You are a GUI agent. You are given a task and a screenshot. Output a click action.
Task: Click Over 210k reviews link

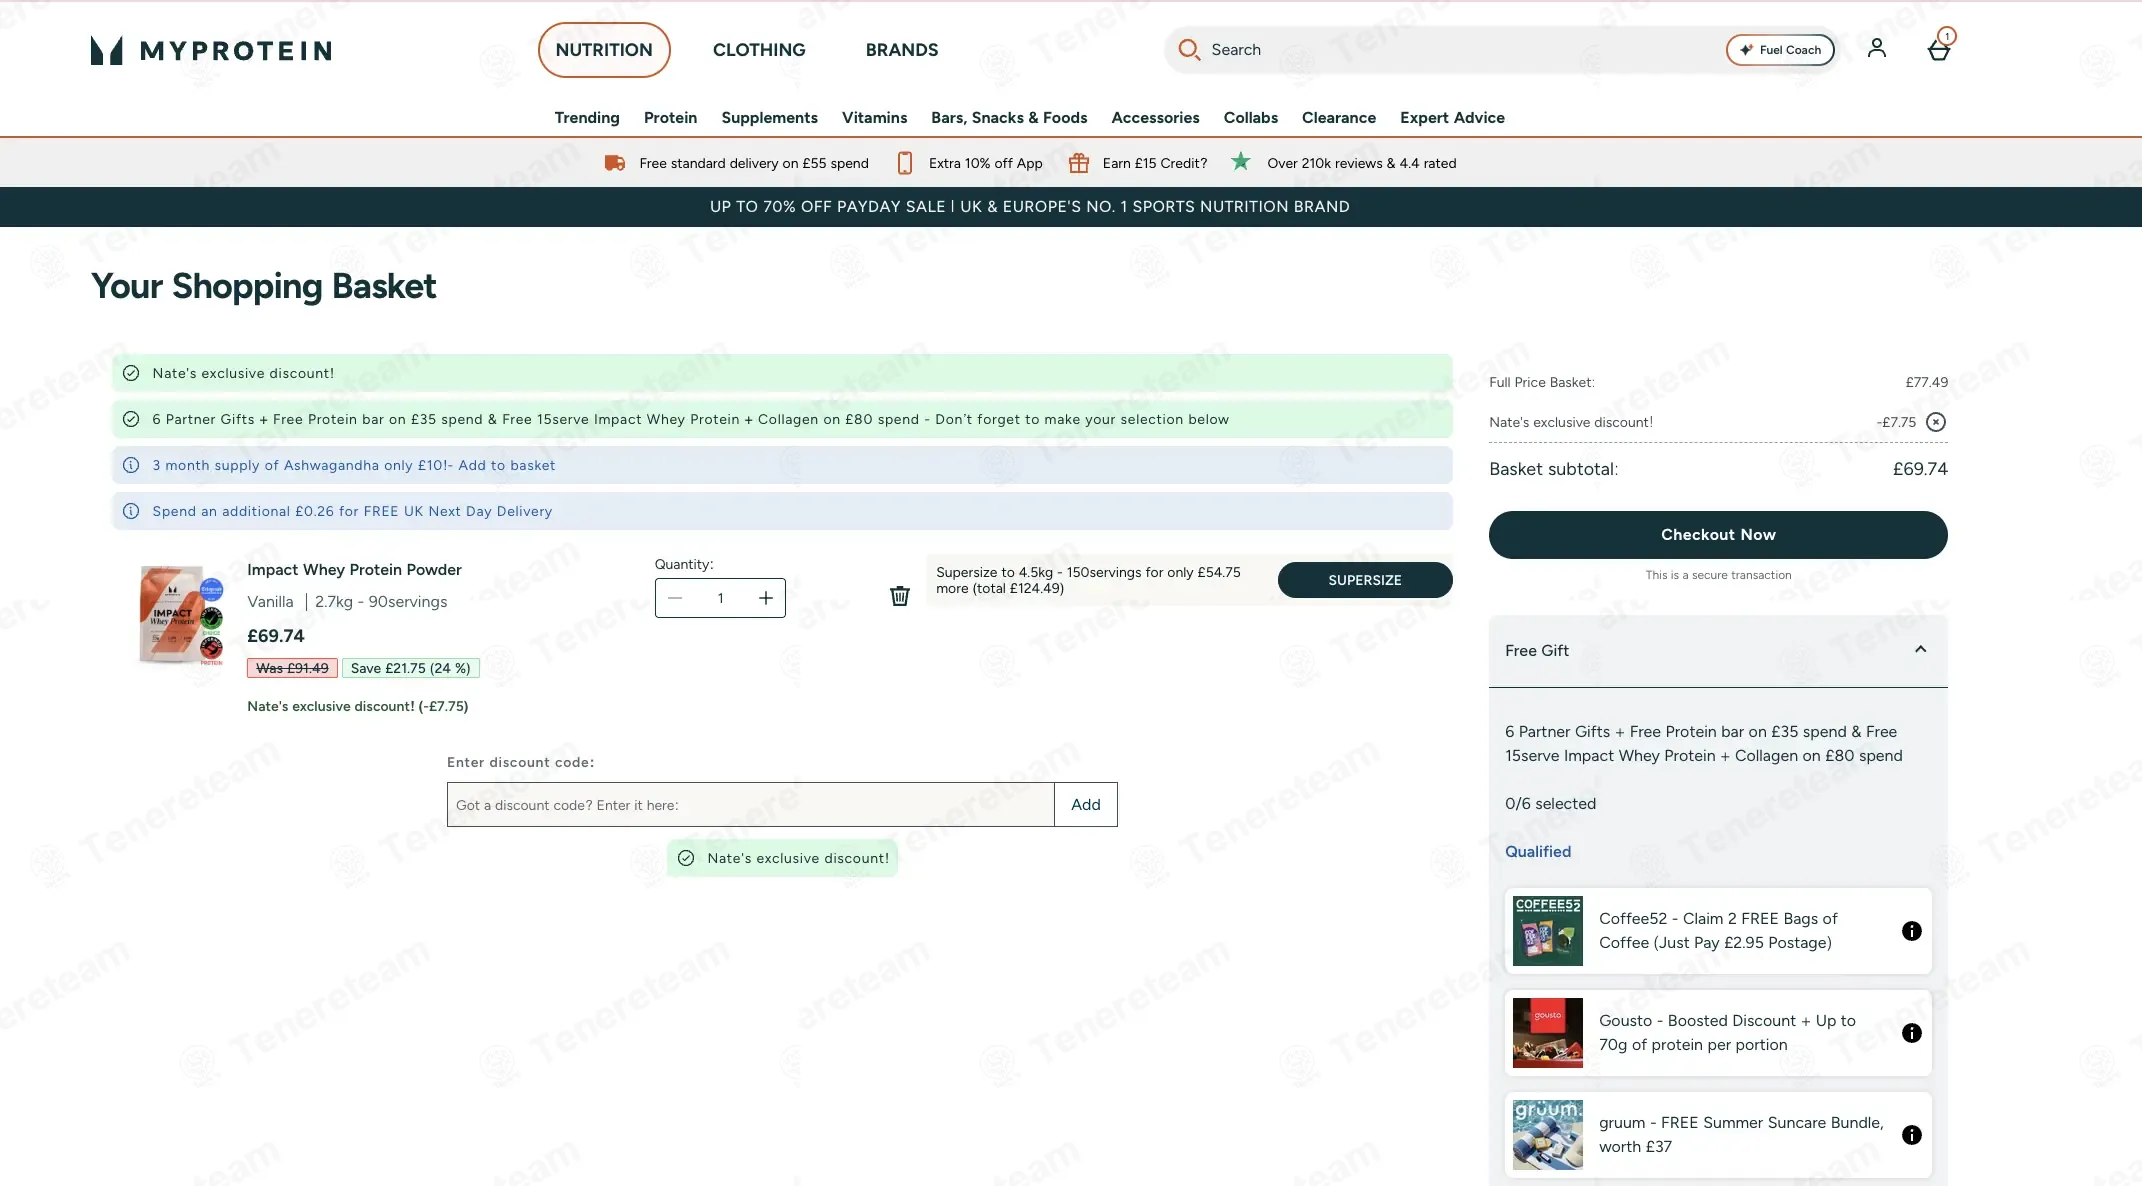point(1361,163)
